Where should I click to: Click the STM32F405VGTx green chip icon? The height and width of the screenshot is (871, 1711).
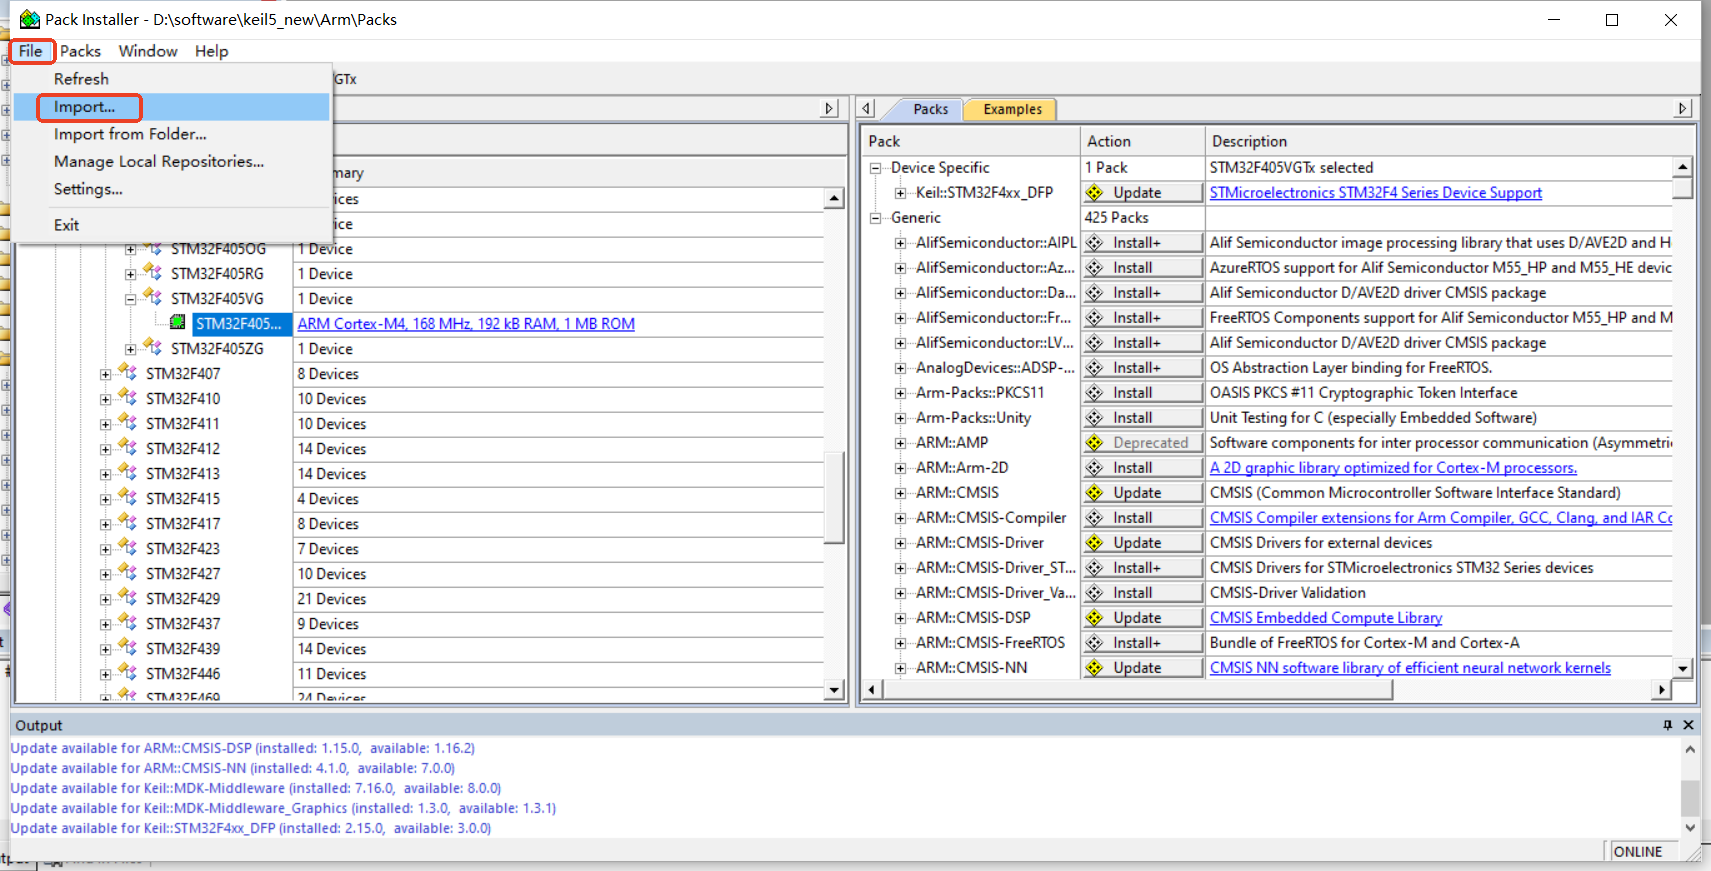point(177,322)
